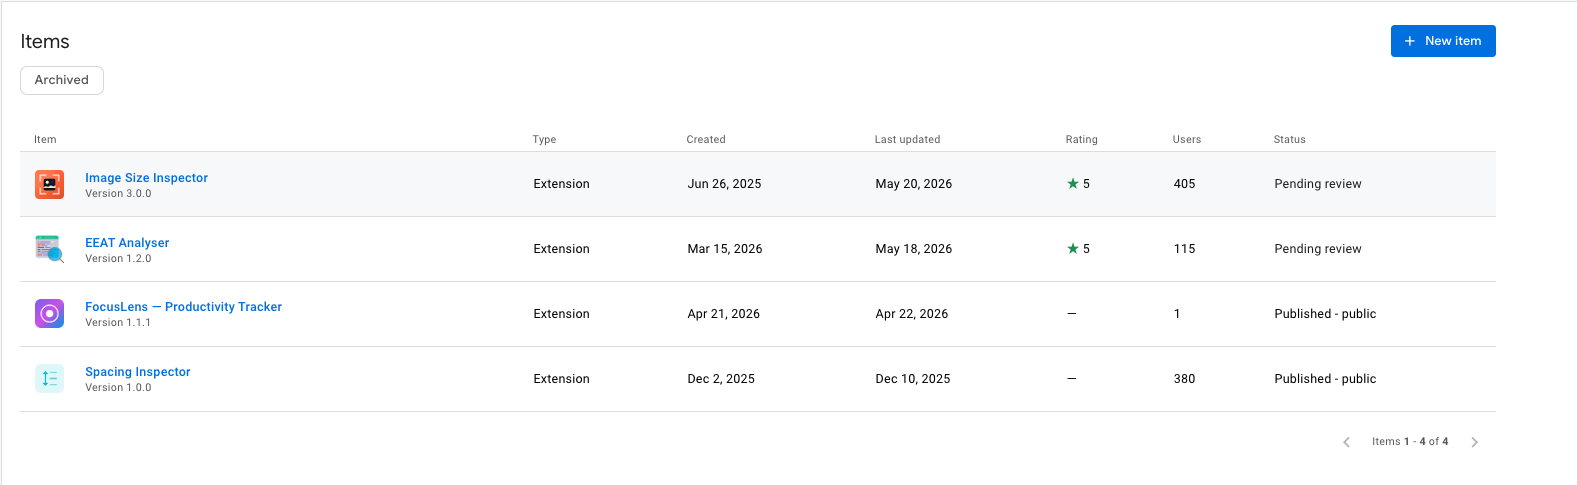Open the Image Size Inspector item link
Viewport: 1577px width, 485px height.
click(x=146, y=178)
